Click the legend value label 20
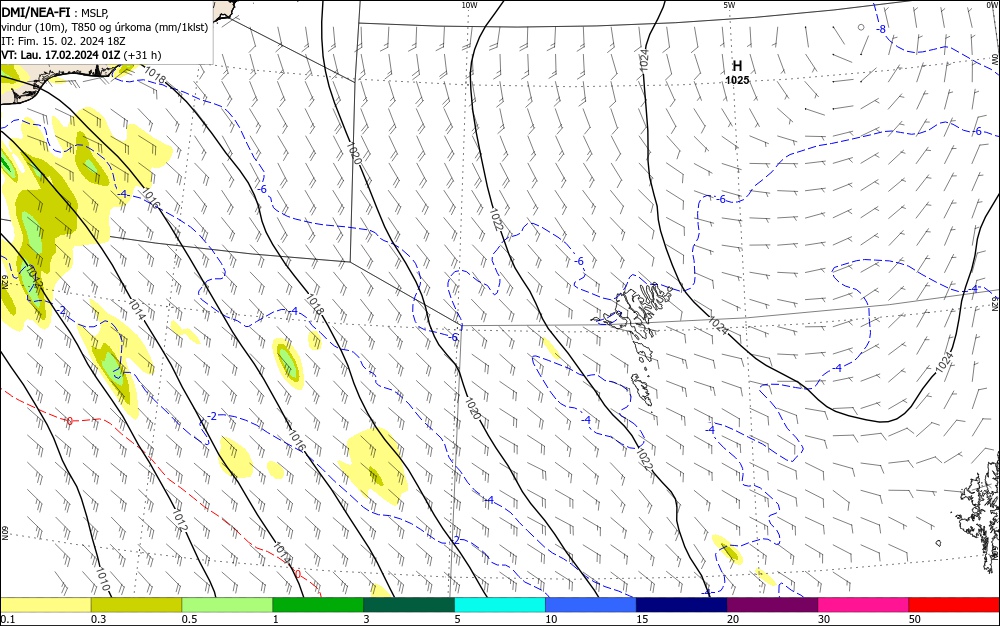Screen dimensions: 1000x626 (x=733, y=619)
